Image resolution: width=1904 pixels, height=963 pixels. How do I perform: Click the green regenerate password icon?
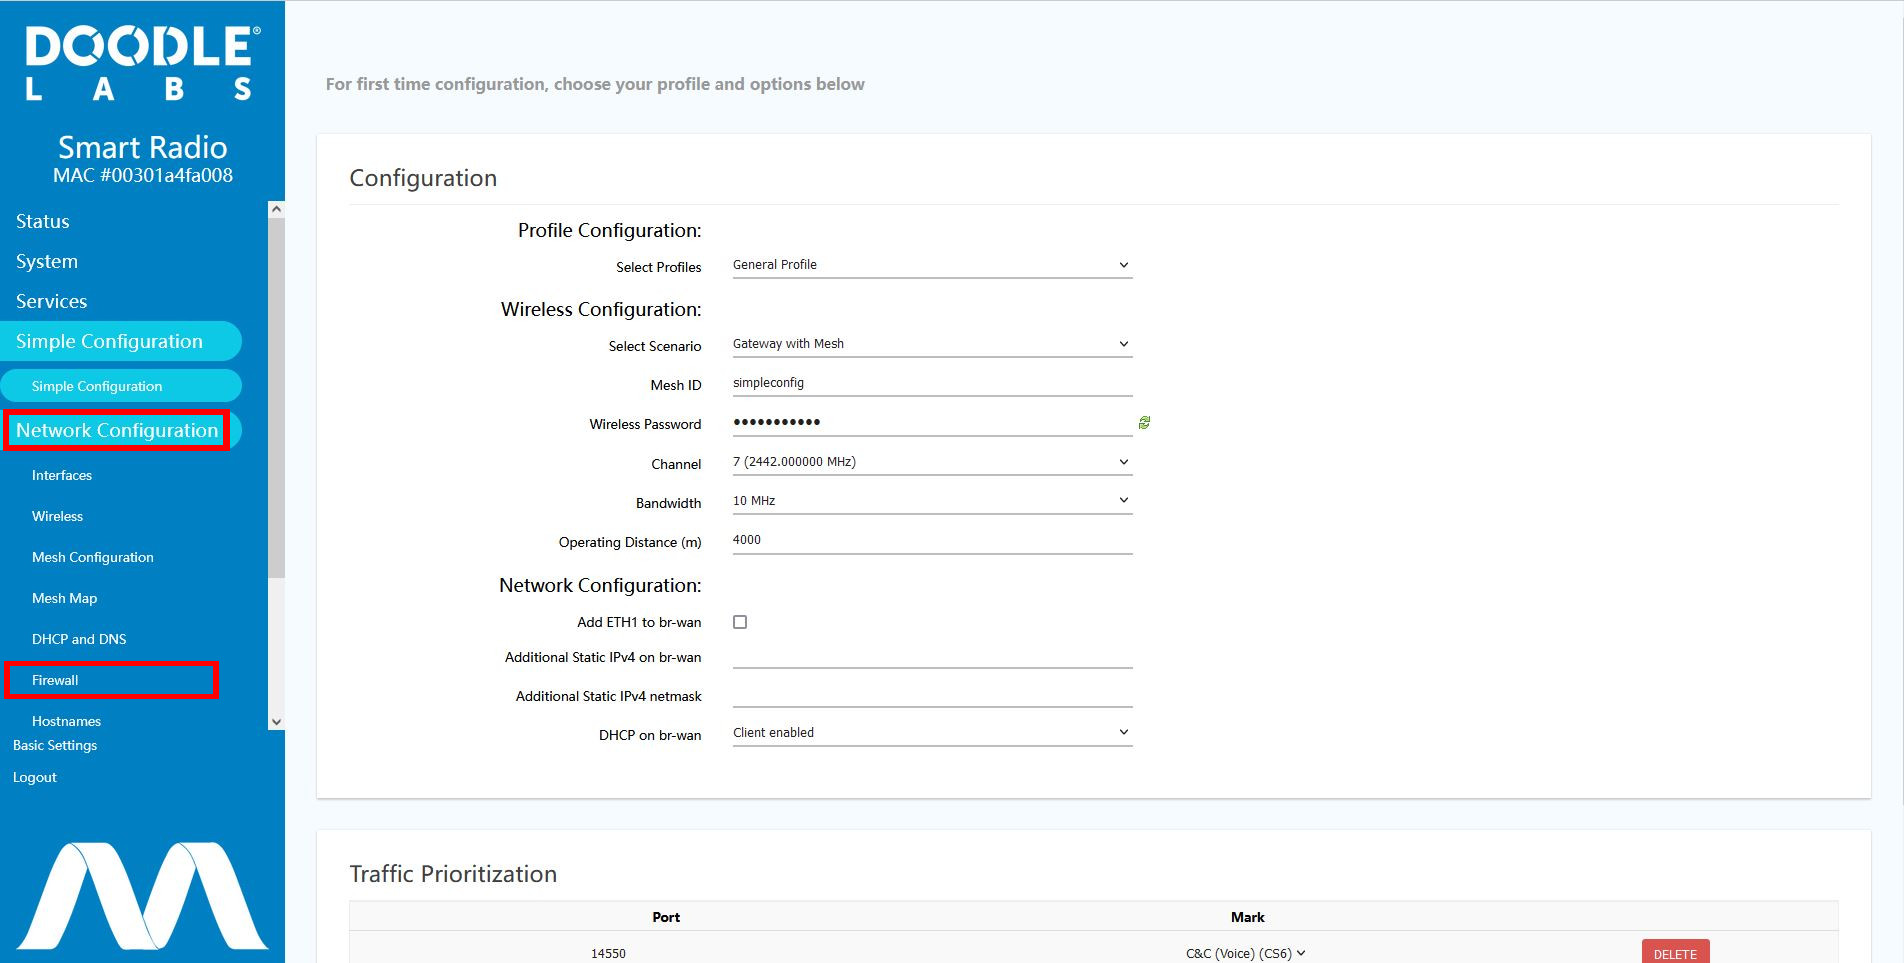coord(1144,423)
